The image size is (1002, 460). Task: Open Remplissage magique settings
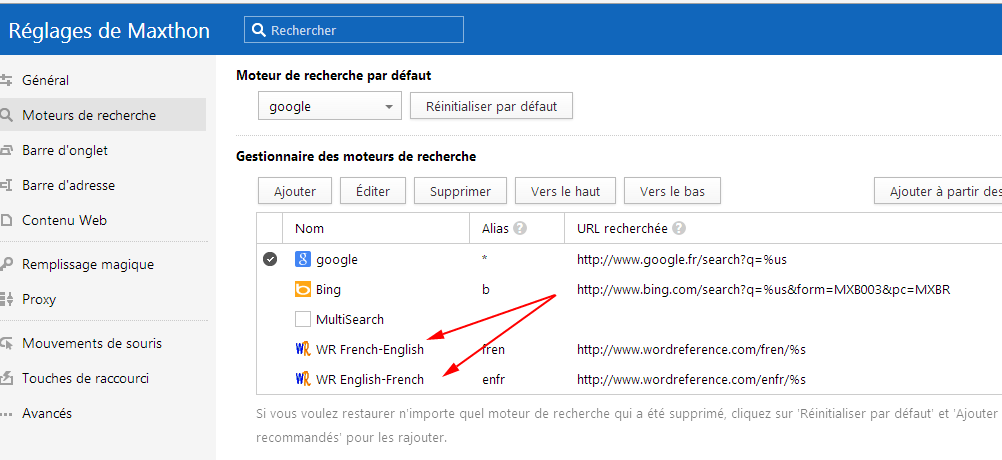pos(88,264)
